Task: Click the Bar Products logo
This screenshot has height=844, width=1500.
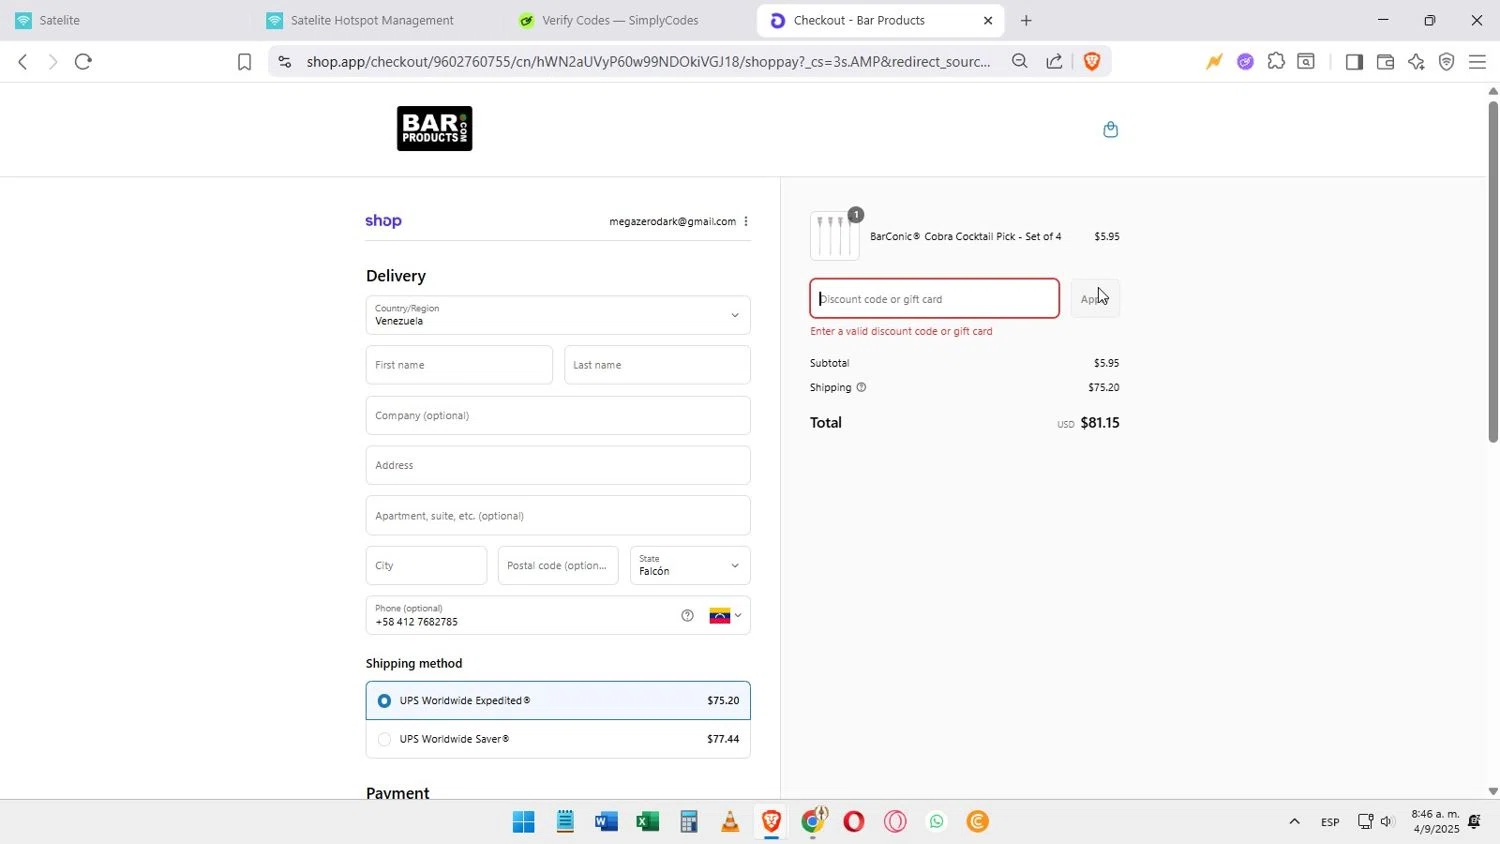Action: [x=434, y=129]
